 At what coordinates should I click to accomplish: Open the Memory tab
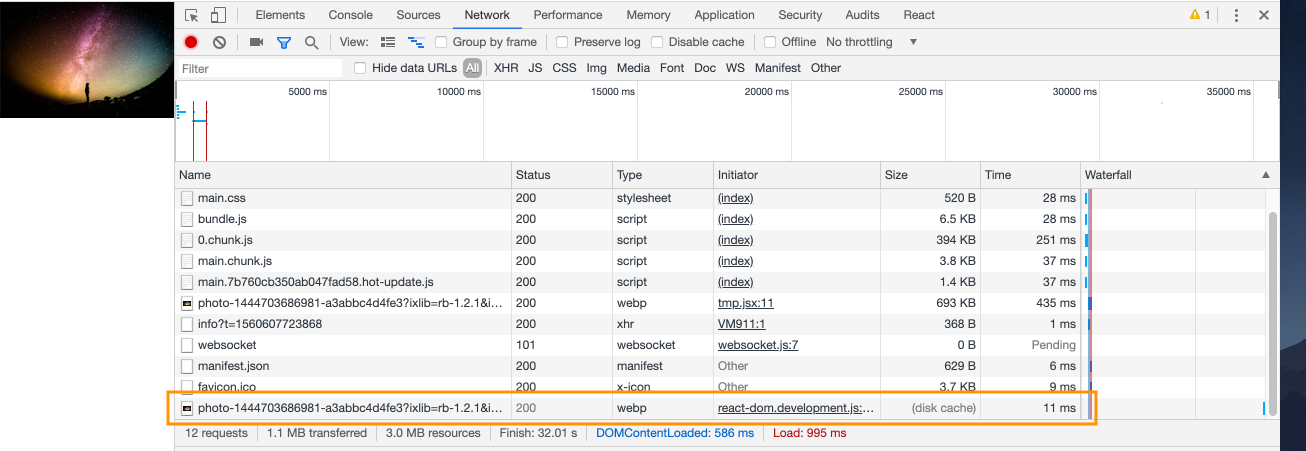(648, 15)
